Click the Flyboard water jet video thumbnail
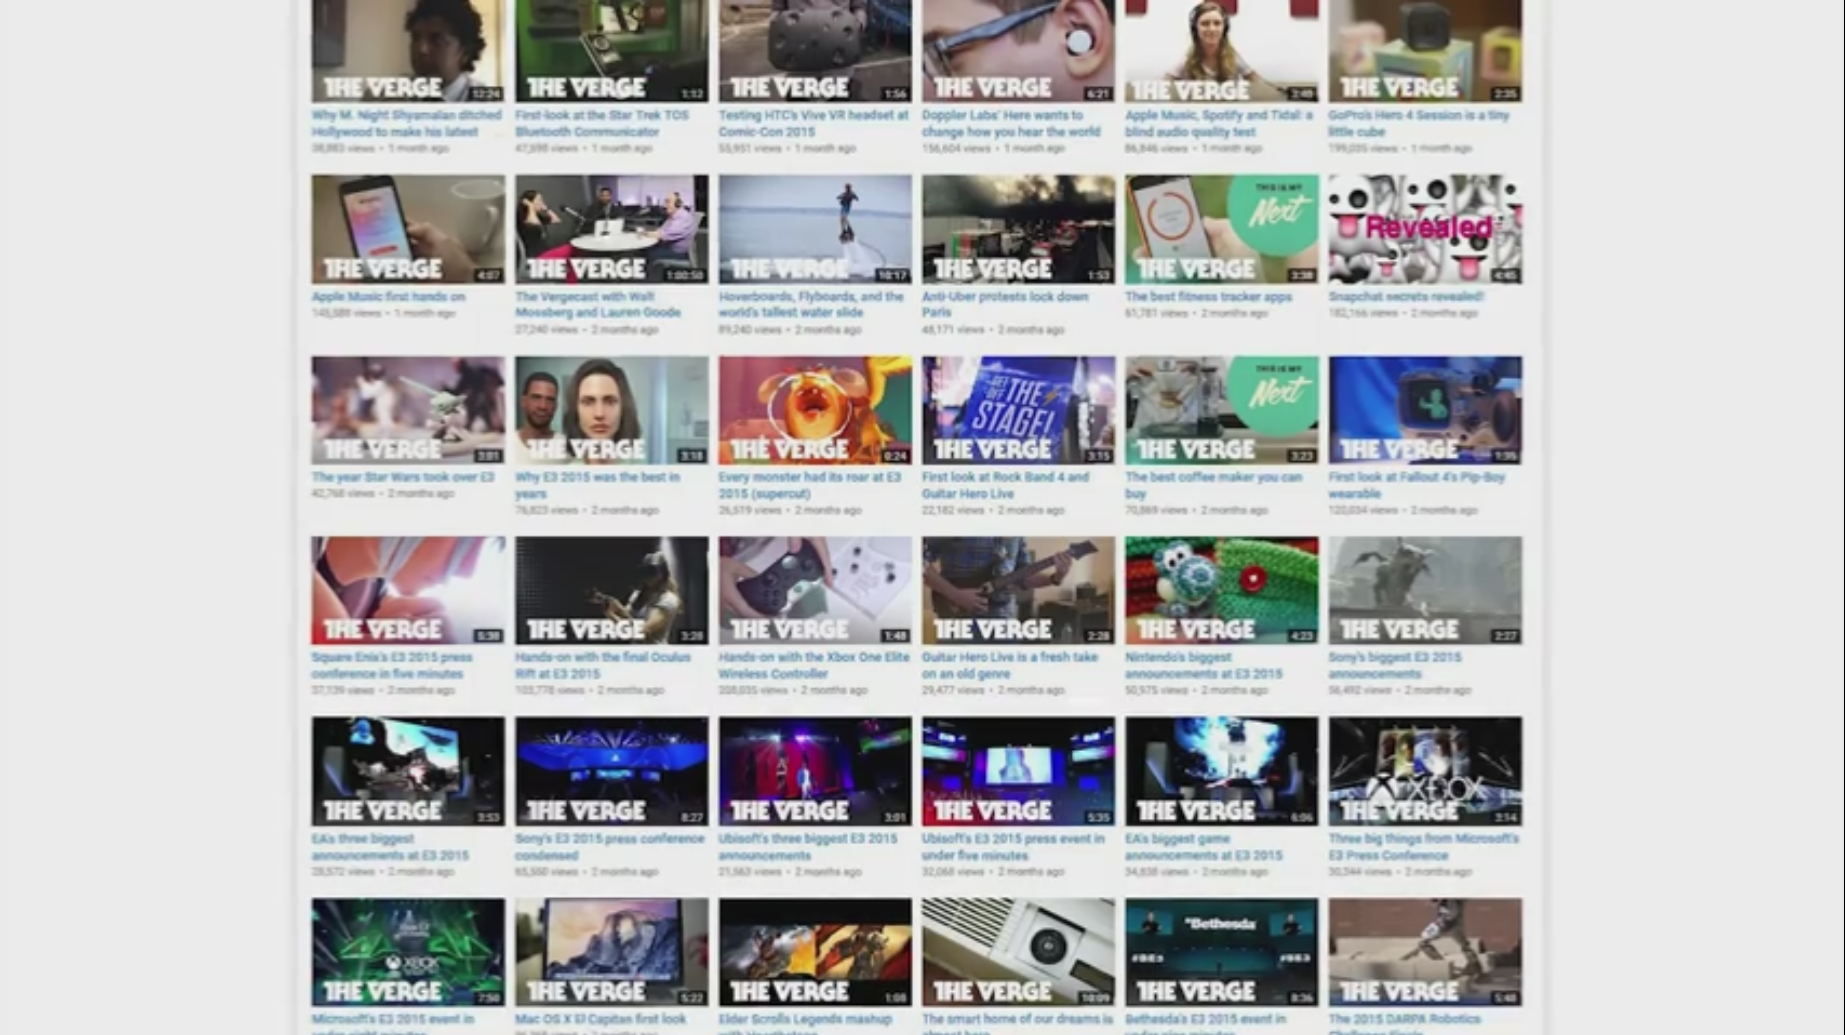Screen dimensions: 1845x1035 (814, 229)
